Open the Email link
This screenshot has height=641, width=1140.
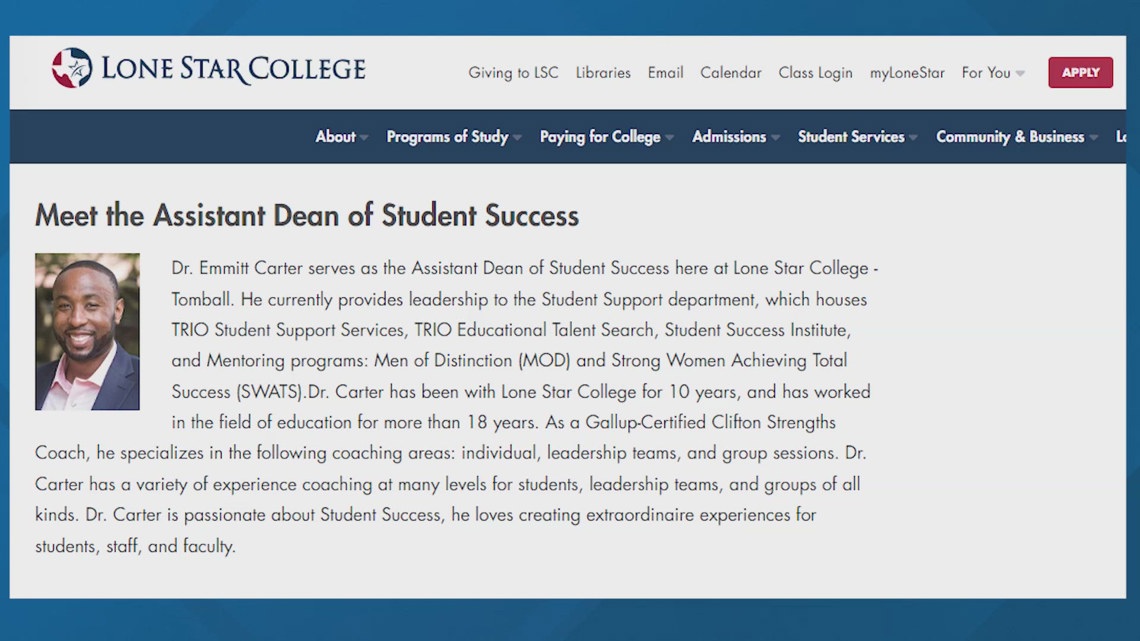coord(665,73)
